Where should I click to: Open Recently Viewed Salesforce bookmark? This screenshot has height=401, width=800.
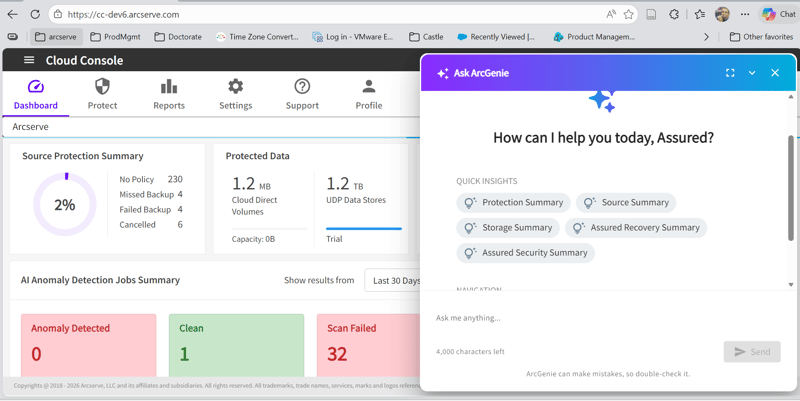click(496, 37)
